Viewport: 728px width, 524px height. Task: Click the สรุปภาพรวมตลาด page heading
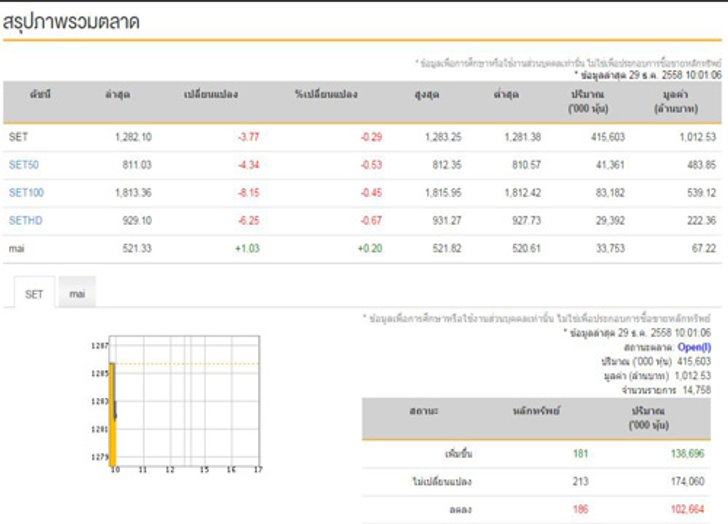point(71,22)
